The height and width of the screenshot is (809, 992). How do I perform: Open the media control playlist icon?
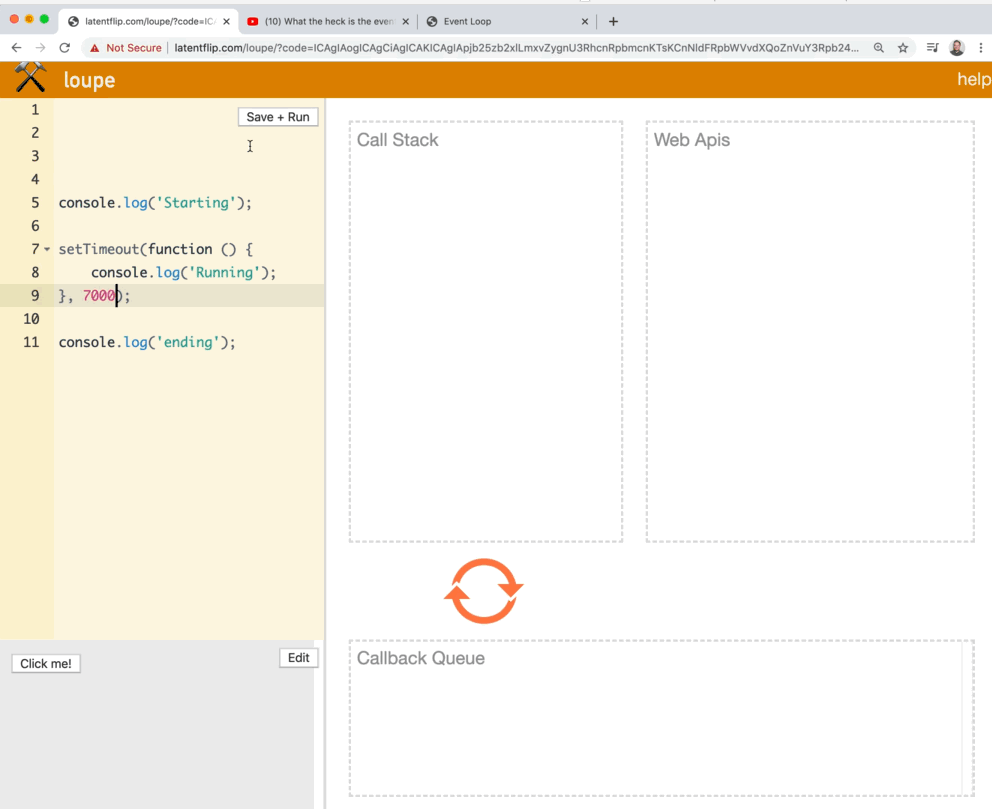coord(932,48)
